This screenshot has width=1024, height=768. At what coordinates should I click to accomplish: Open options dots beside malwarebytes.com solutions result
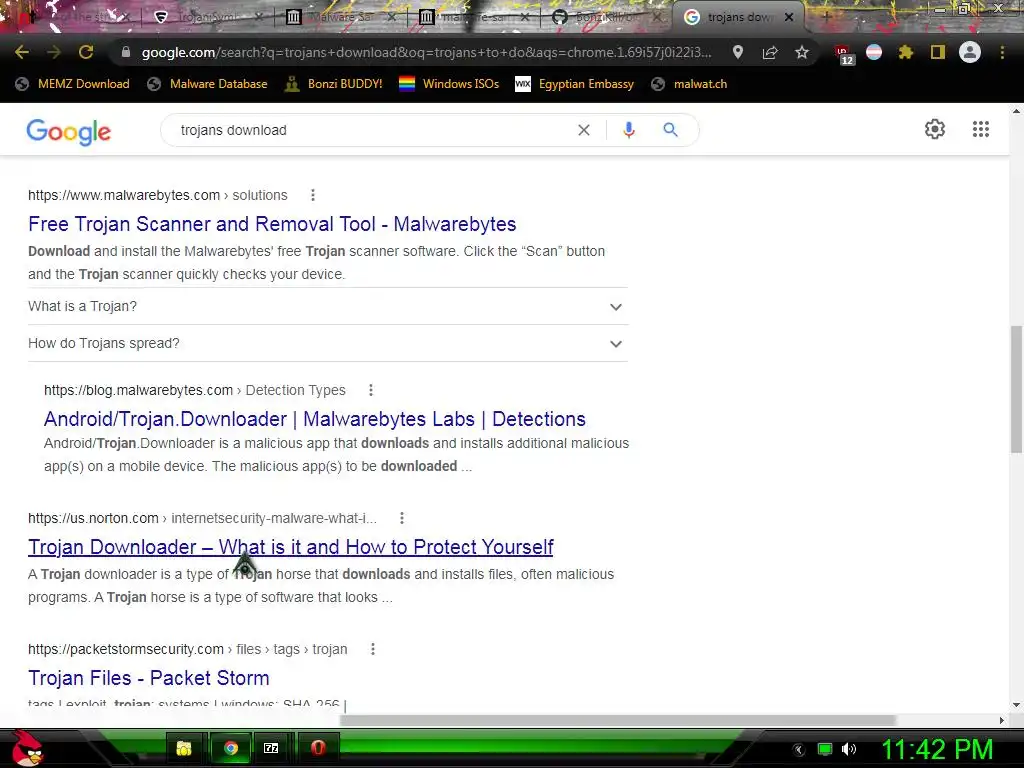(x=313, y=195)
